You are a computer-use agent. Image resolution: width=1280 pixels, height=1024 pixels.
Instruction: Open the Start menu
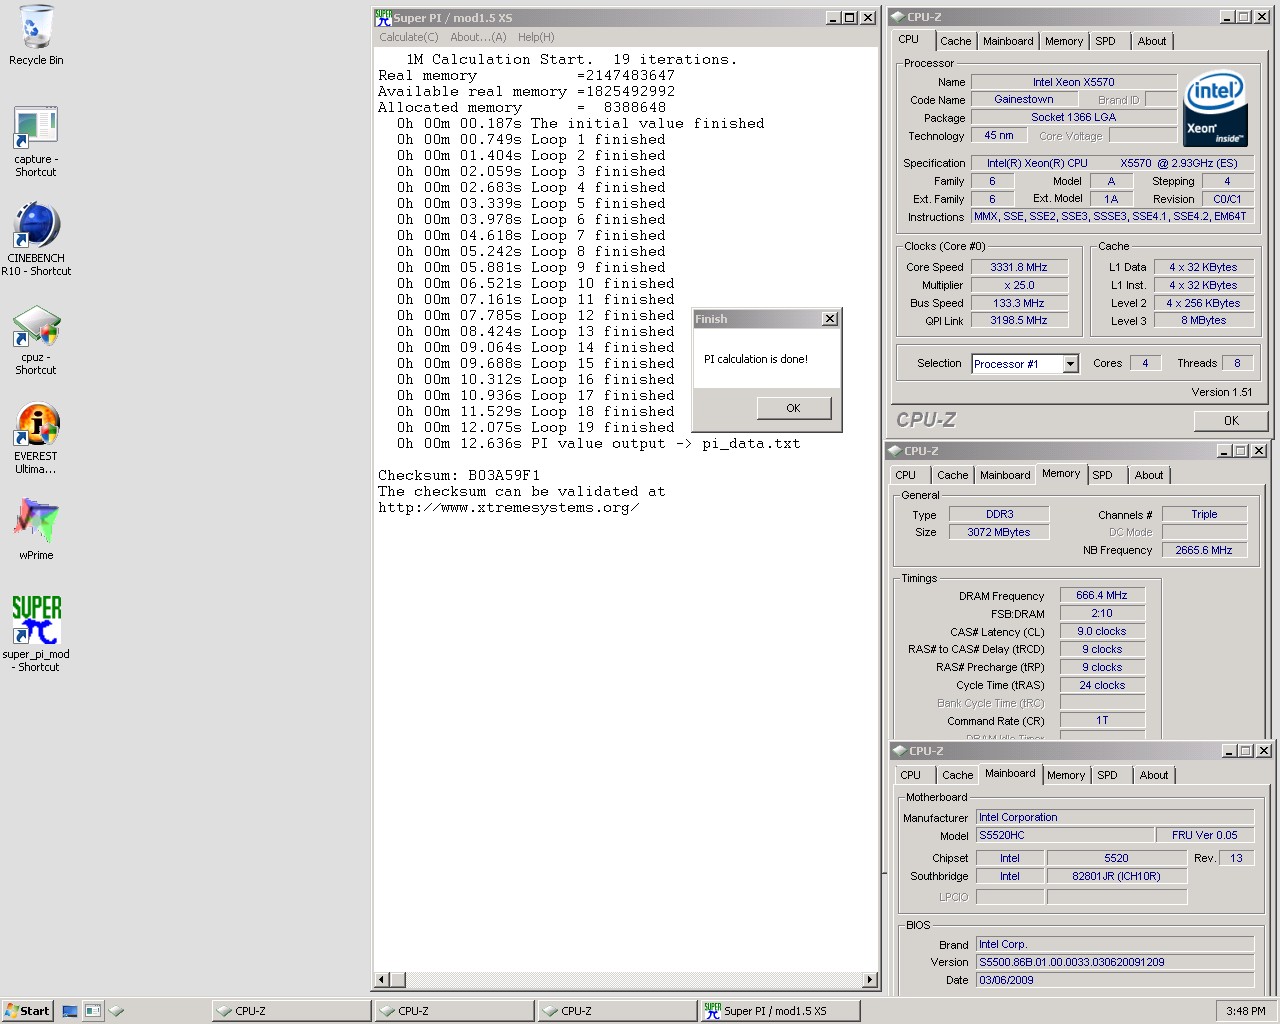(x=27, y=1011)
